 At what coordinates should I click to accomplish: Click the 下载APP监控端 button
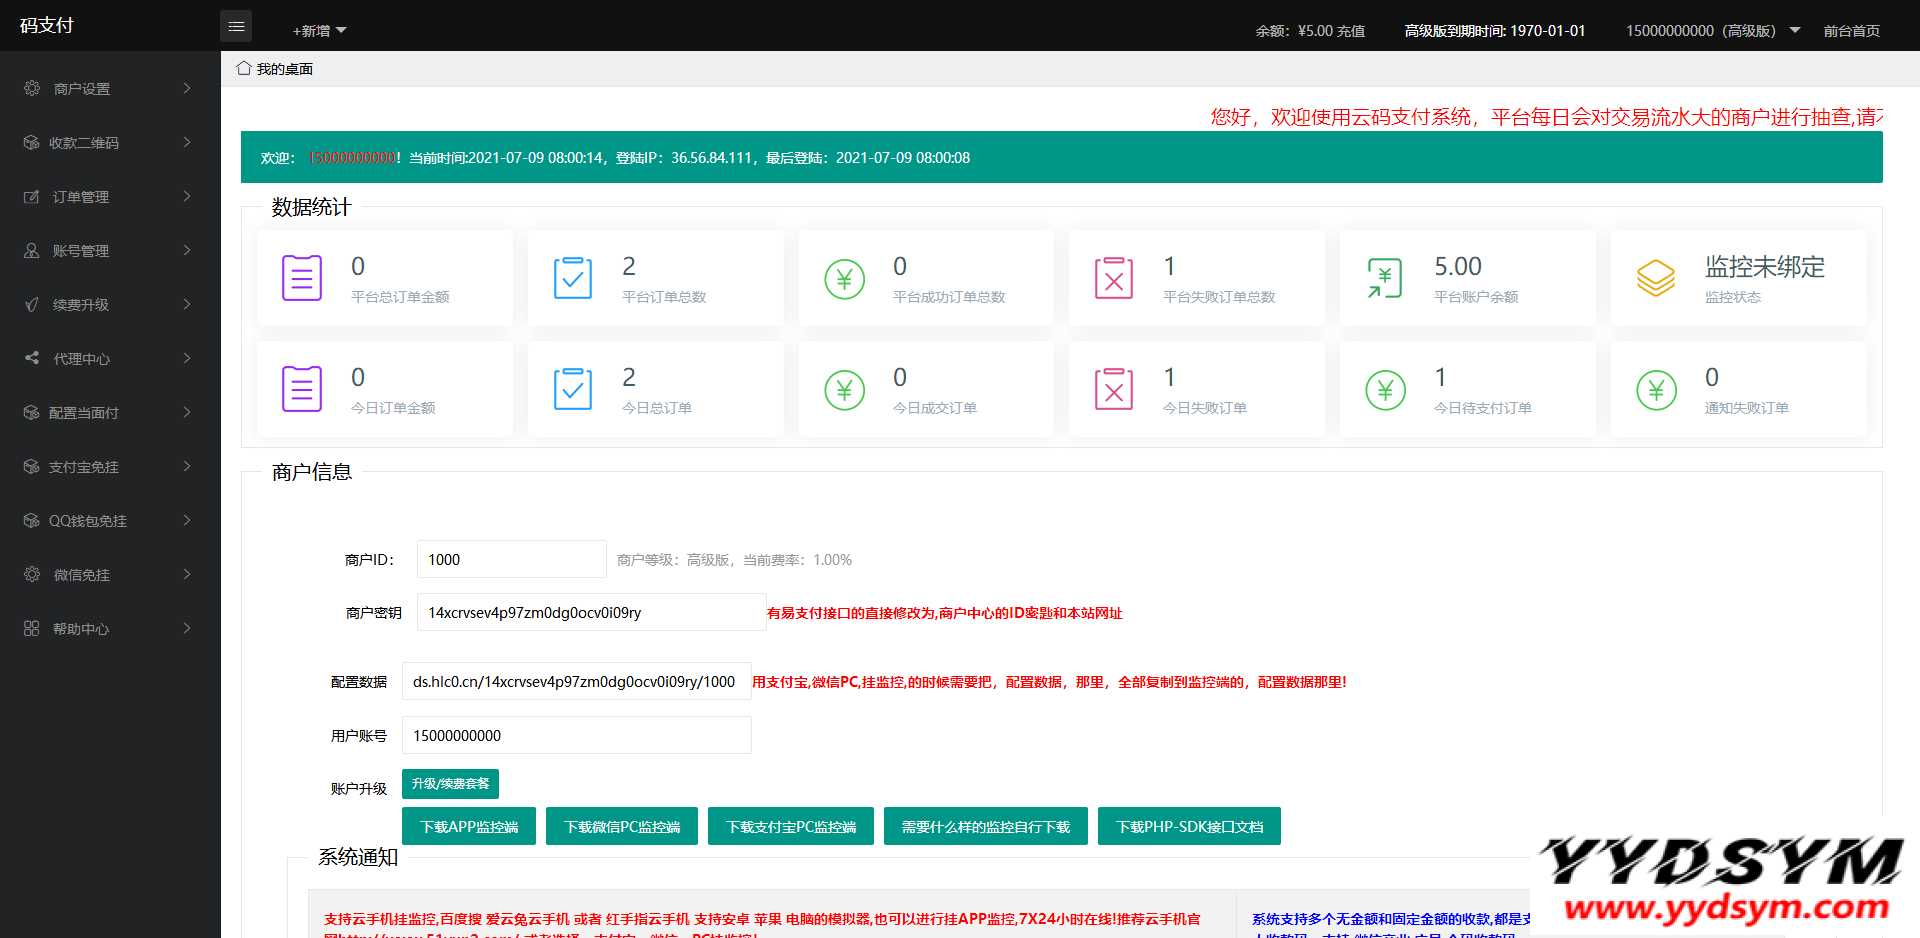tap(469, 827)
